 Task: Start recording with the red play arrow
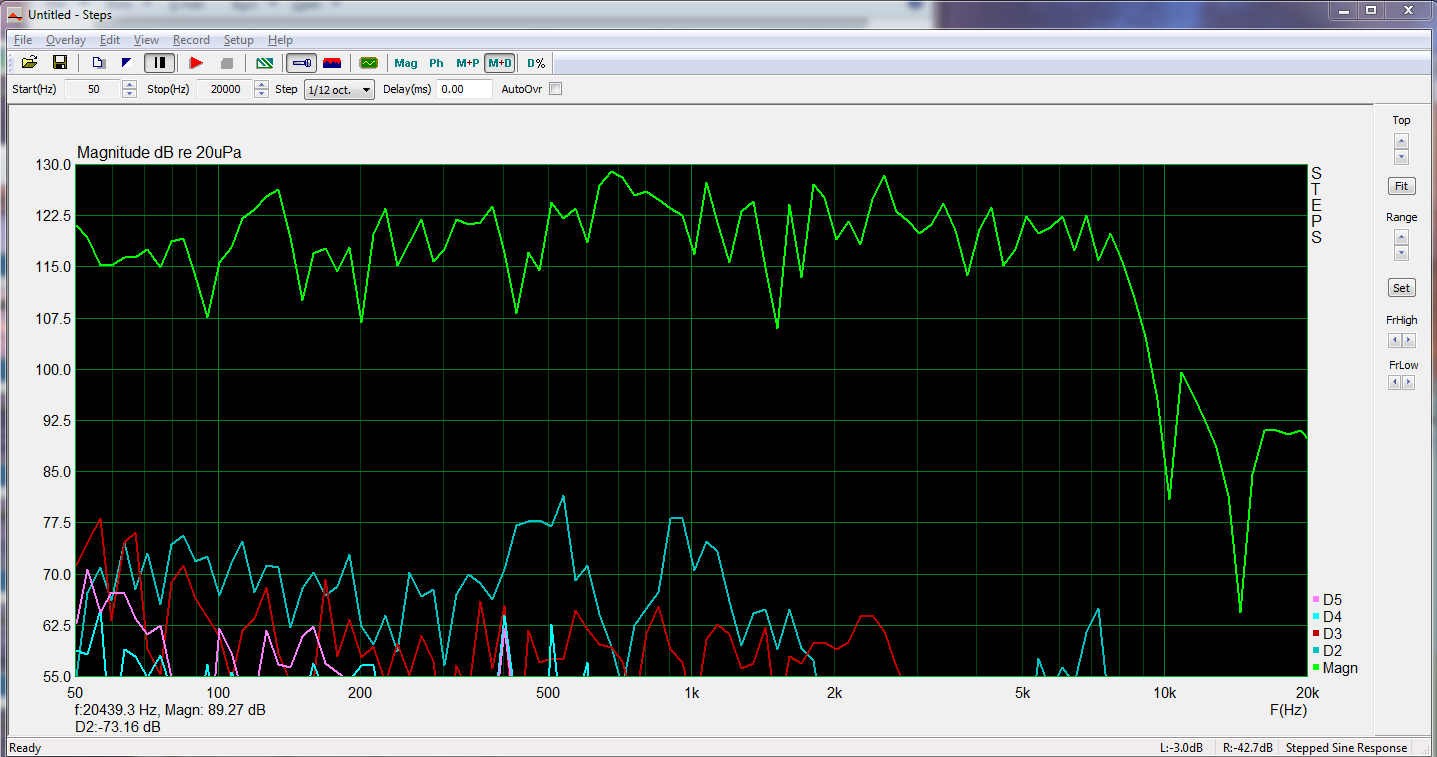(196, 63)
